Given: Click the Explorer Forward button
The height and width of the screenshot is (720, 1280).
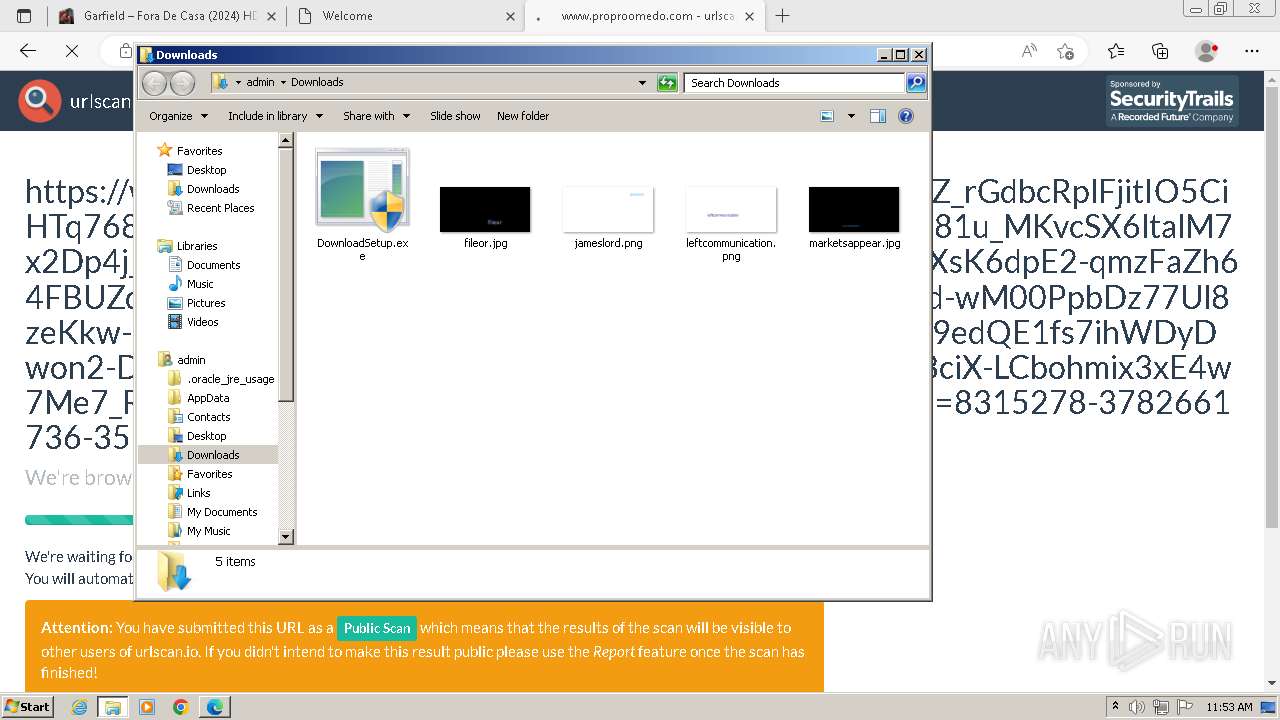Looking at the screenshot, I should coord(182,83).
